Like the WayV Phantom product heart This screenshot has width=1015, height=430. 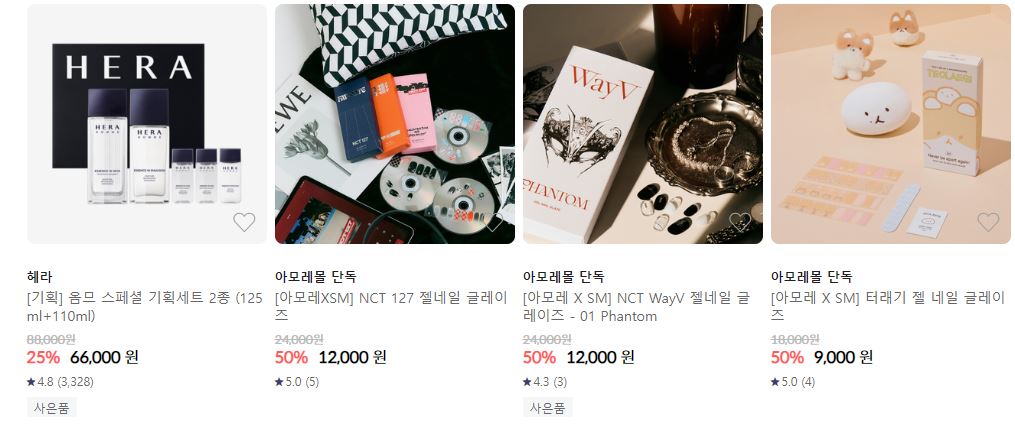[x=740, y=222]
